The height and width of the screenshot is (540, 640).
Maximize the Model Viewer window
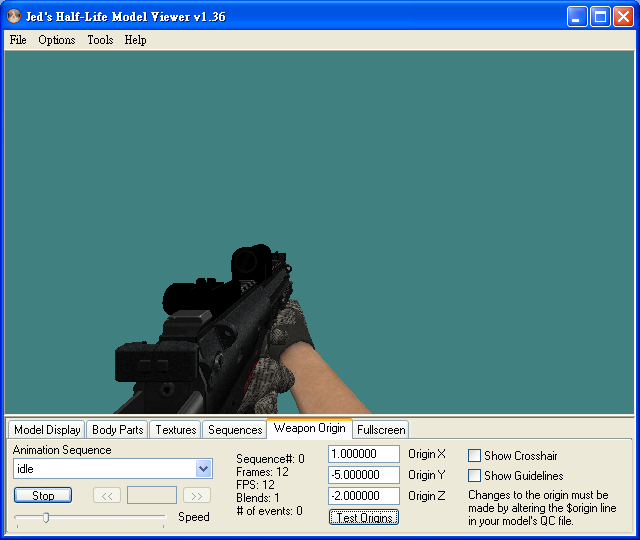pos(600,17)
